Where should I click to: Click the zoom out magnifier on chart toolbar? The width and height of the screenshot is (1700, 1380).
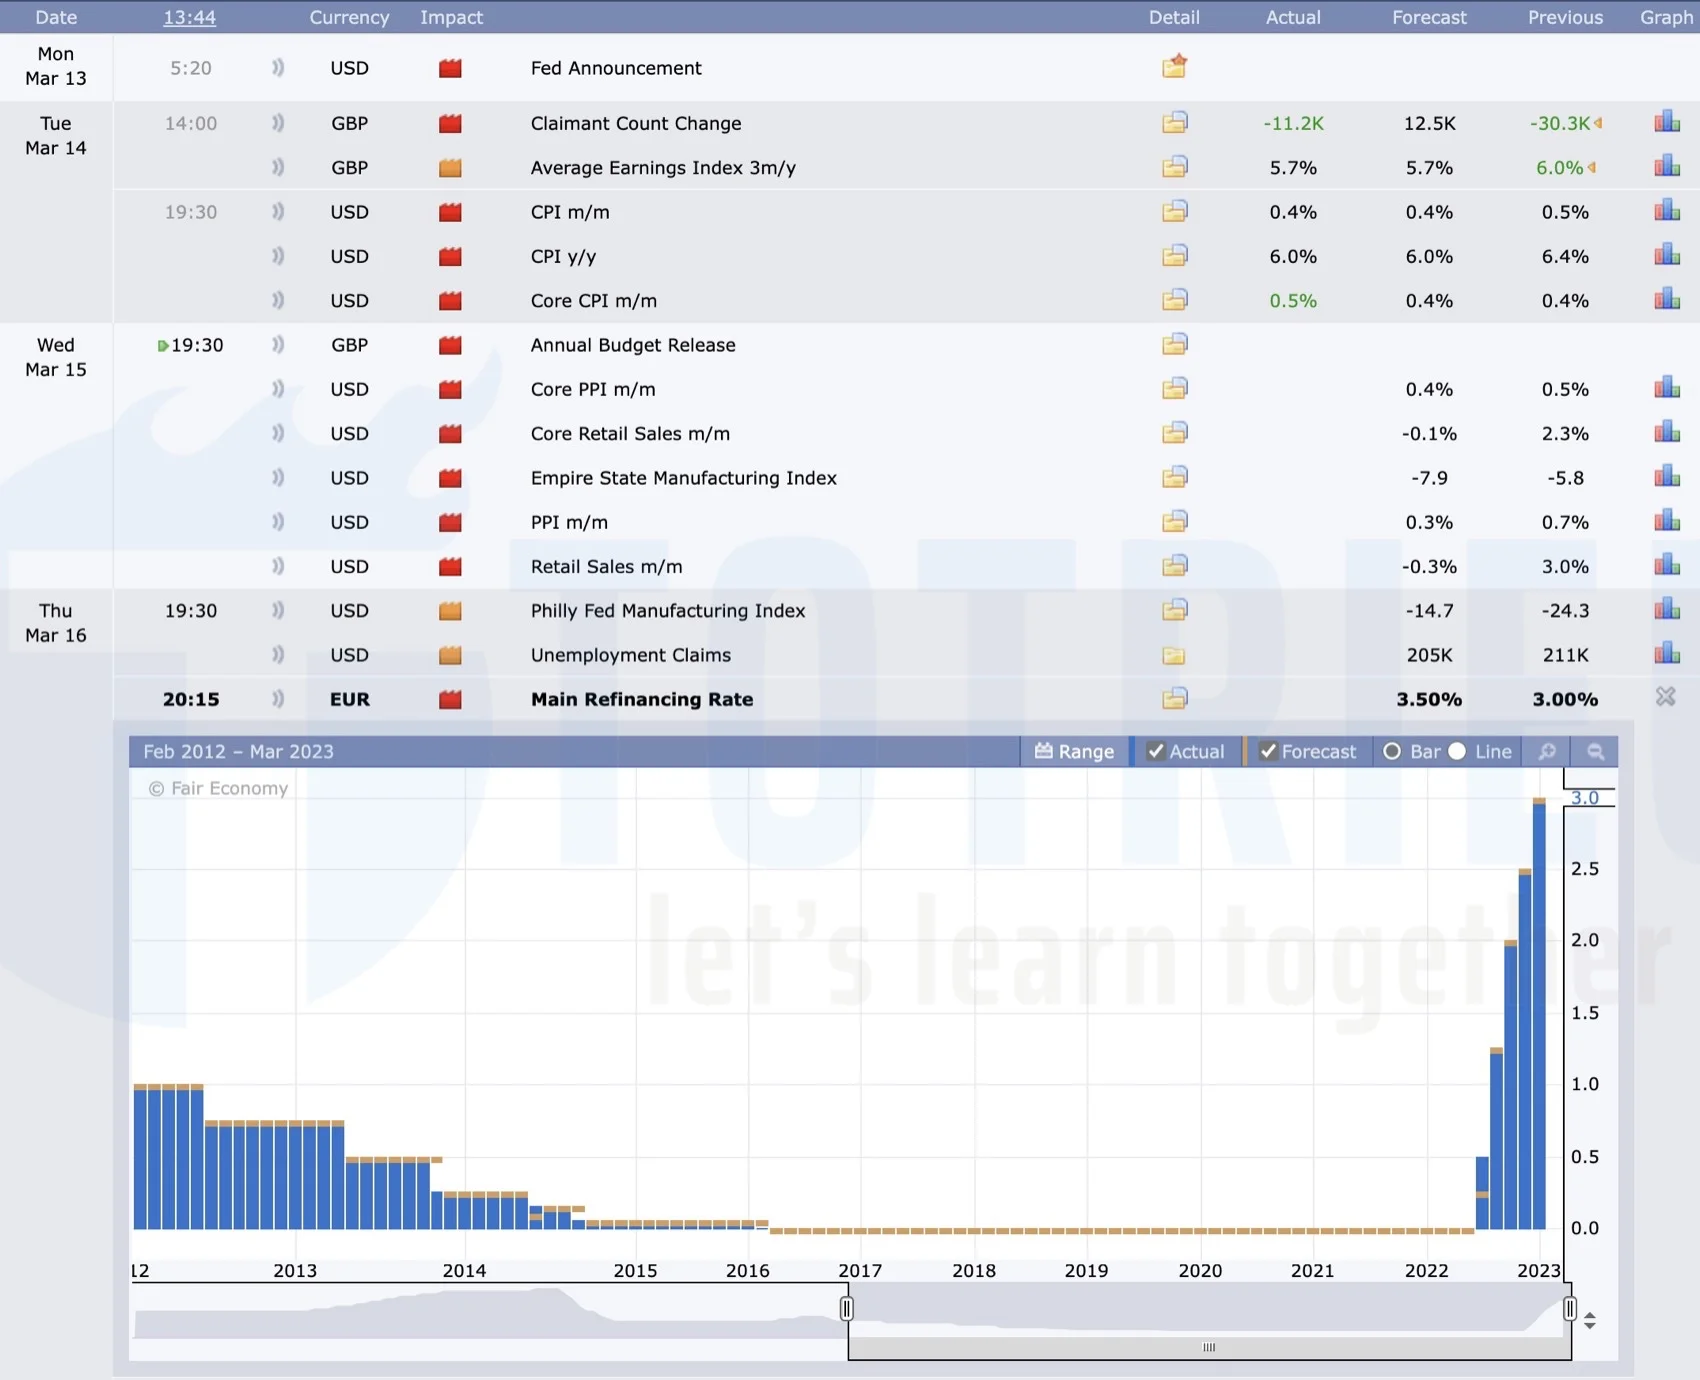point(1595,751)
